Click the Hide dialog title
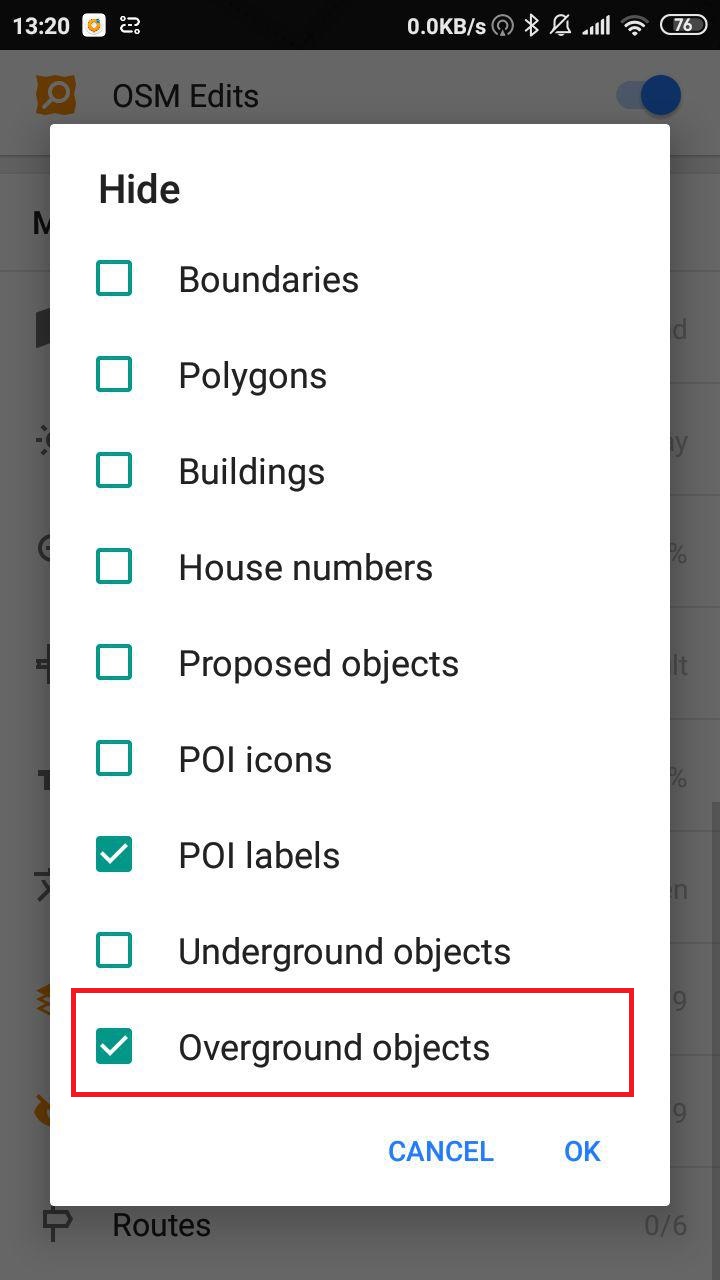720x1280 pixels. 139,189
